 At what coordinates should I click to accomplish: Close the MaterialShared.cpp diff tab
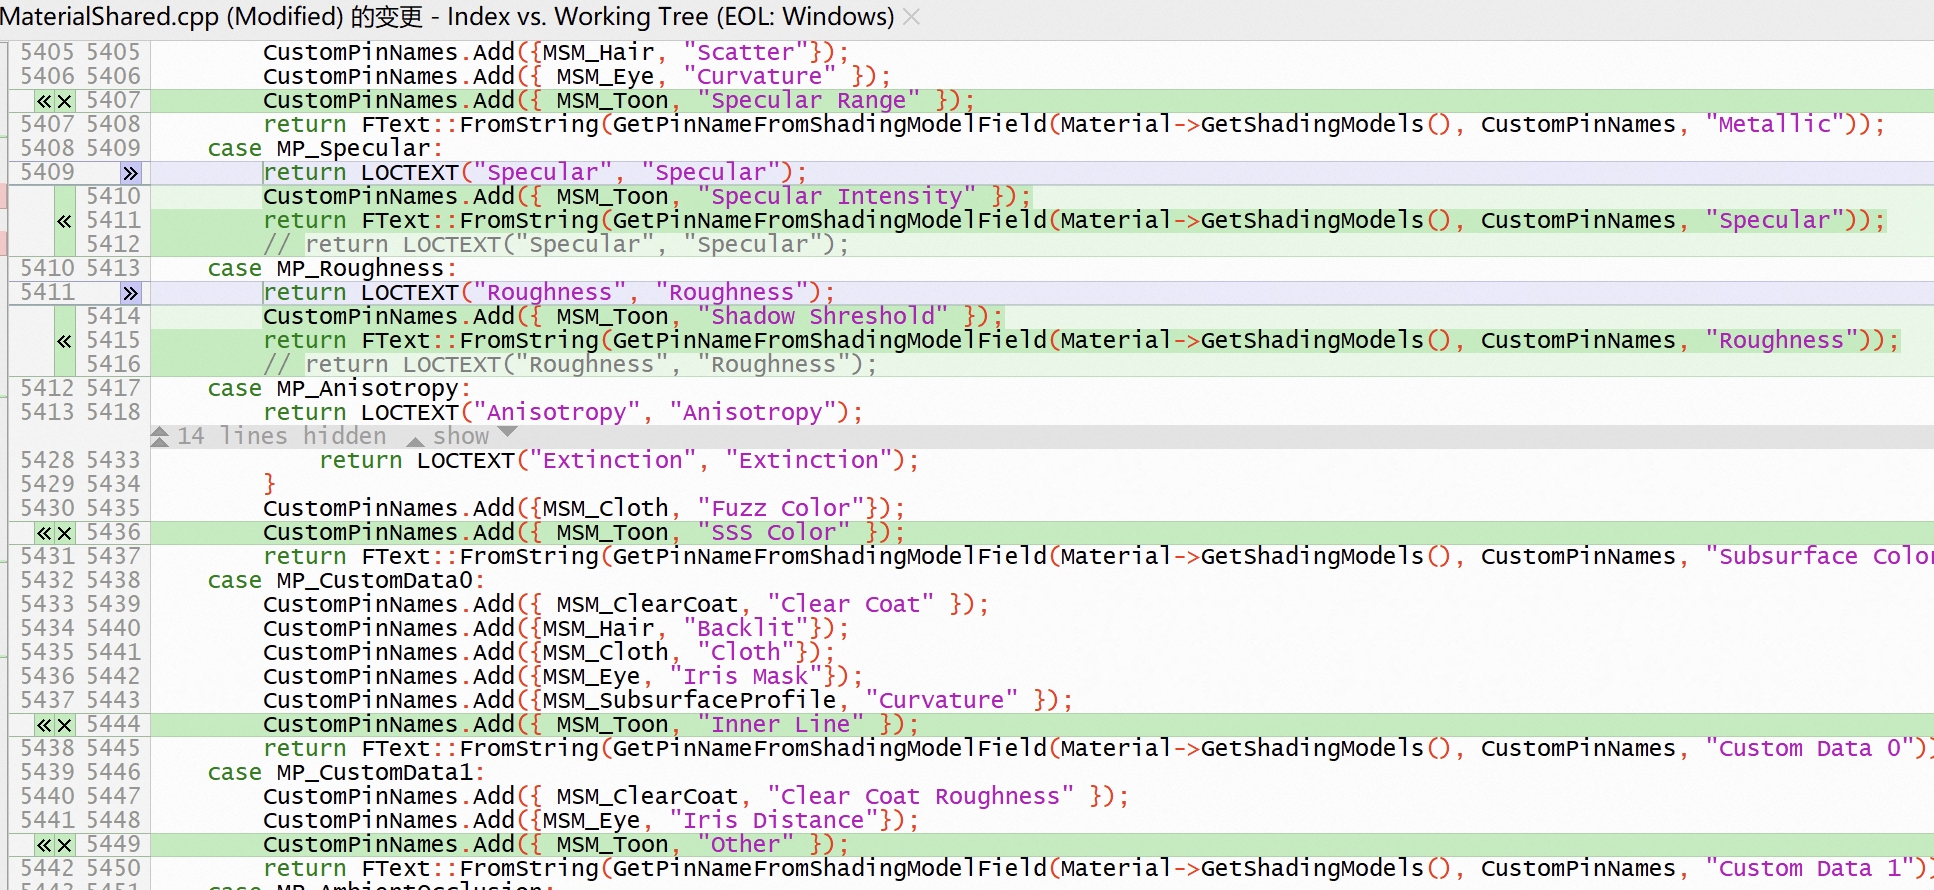pyautogui.click(x=911, y=17)
